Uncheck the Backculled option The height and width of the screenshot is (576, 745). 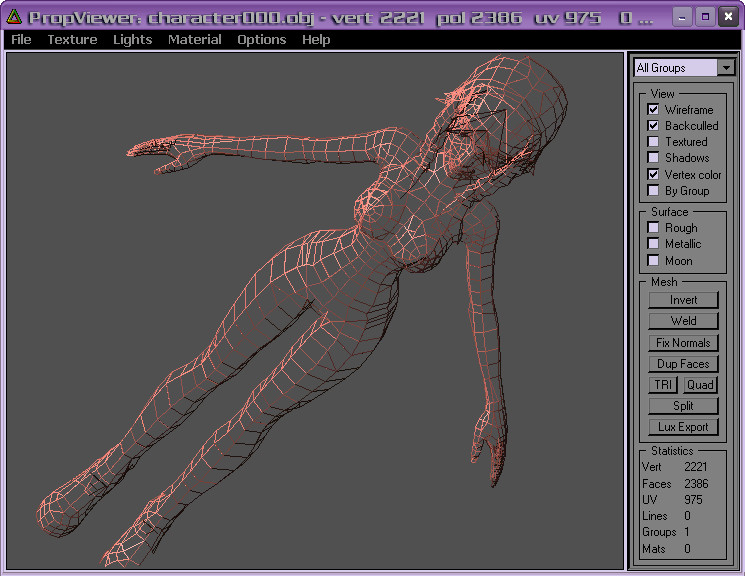coord(653,125)
